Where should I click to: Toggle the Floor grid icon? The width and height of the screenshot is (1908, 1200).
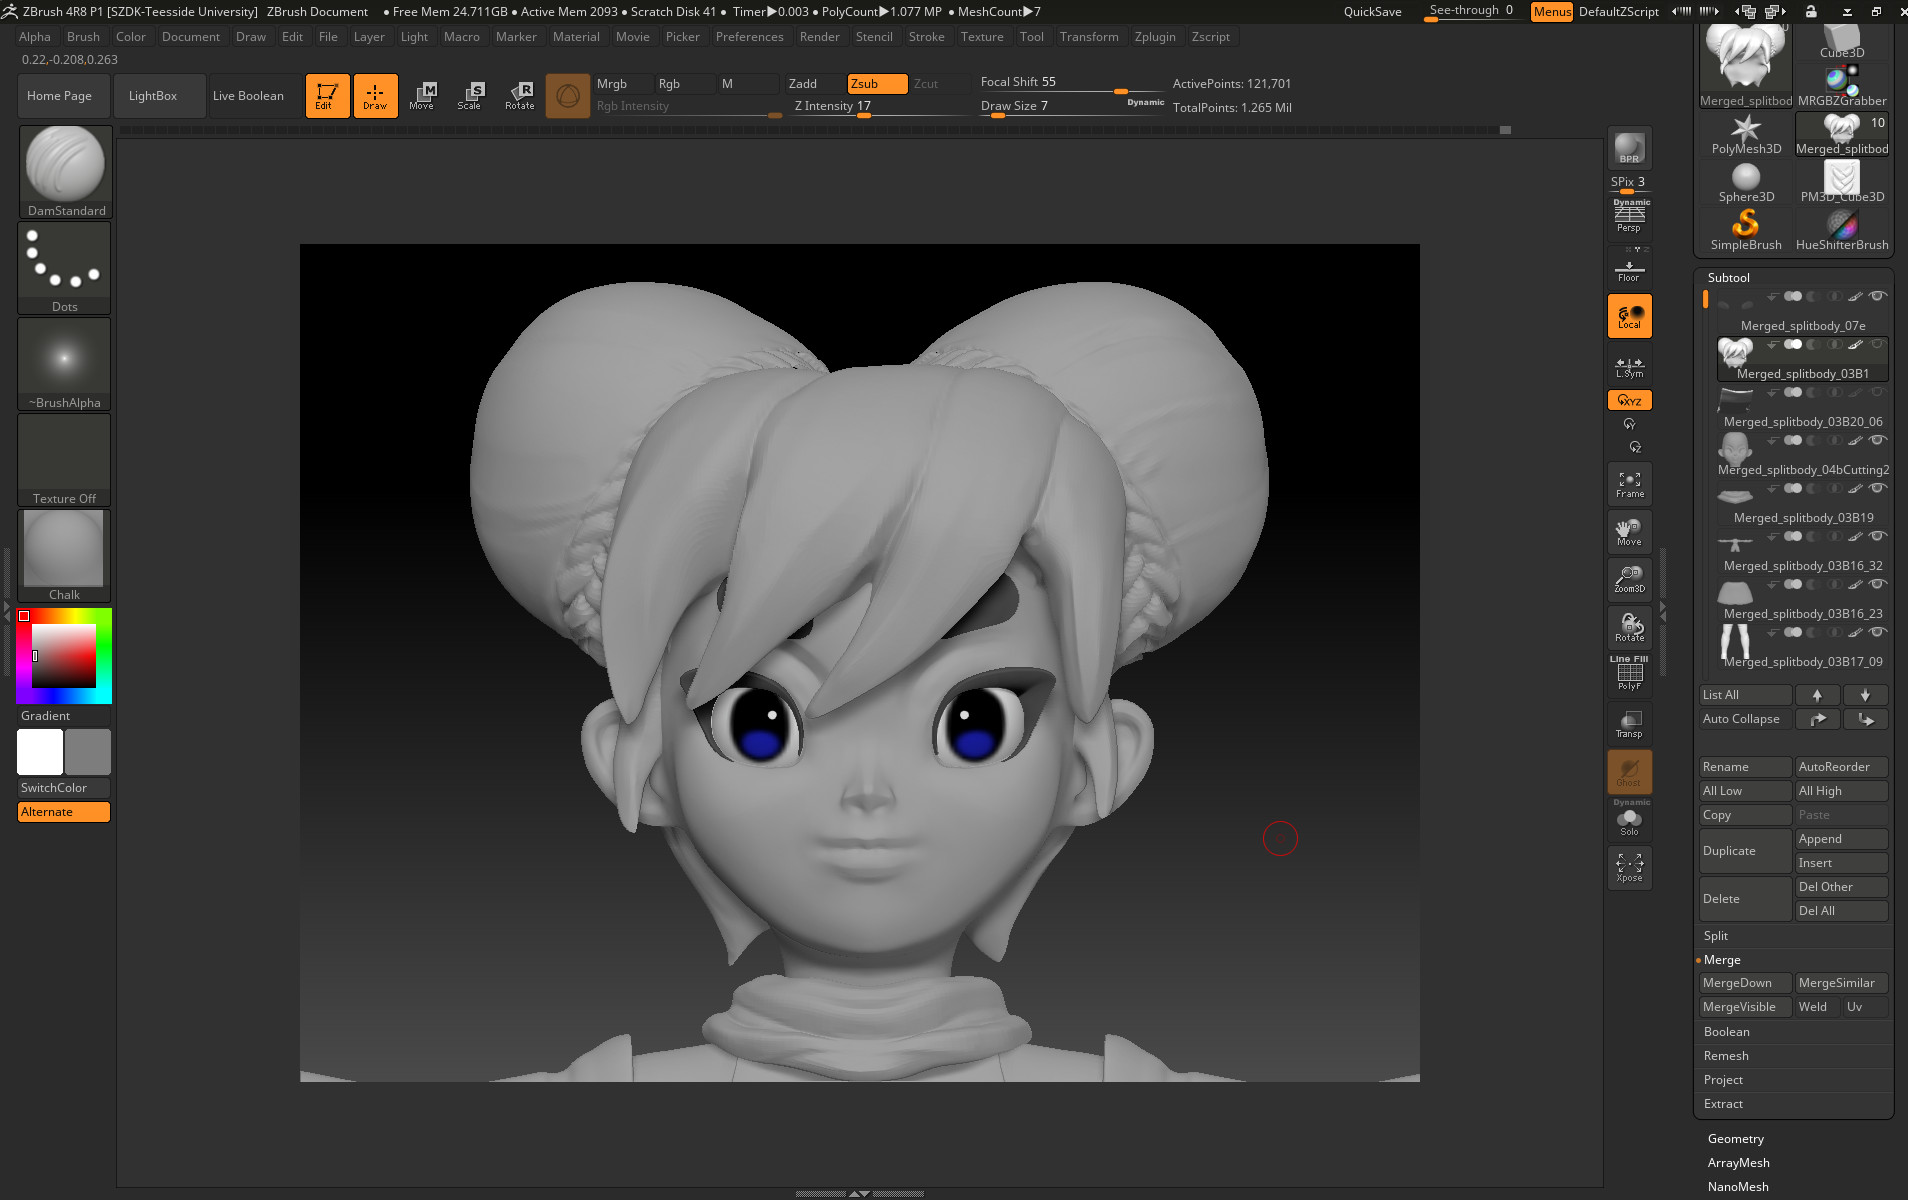pos(1629,265)
